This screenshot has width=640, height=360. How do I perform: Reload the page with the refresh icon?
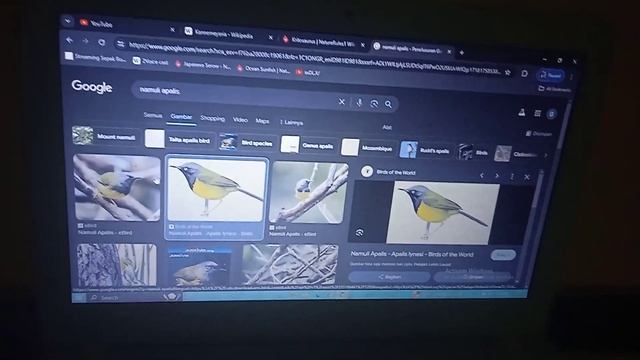pyautogui.click(x=102, y=42)
